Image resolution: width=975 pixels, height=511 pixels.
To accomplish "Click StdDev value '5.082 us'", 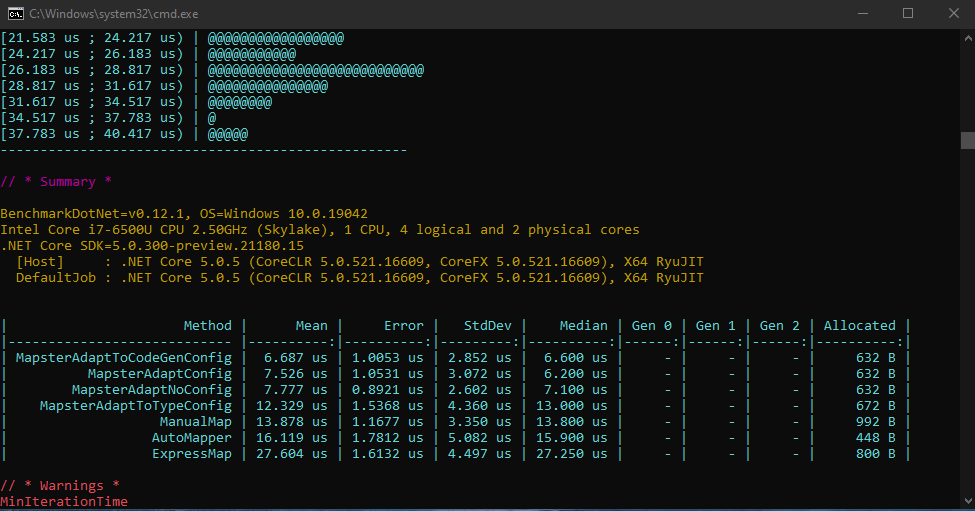I will [479, 438].
